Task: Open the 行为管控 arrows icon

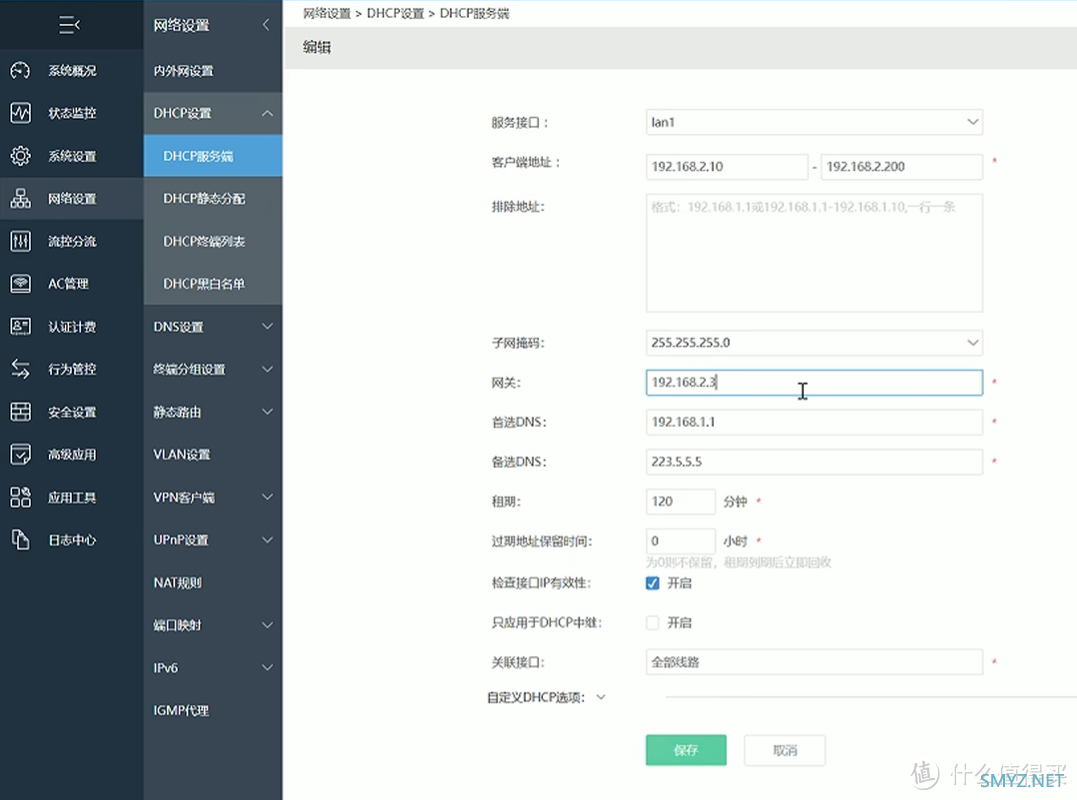Action: [21, 369]
